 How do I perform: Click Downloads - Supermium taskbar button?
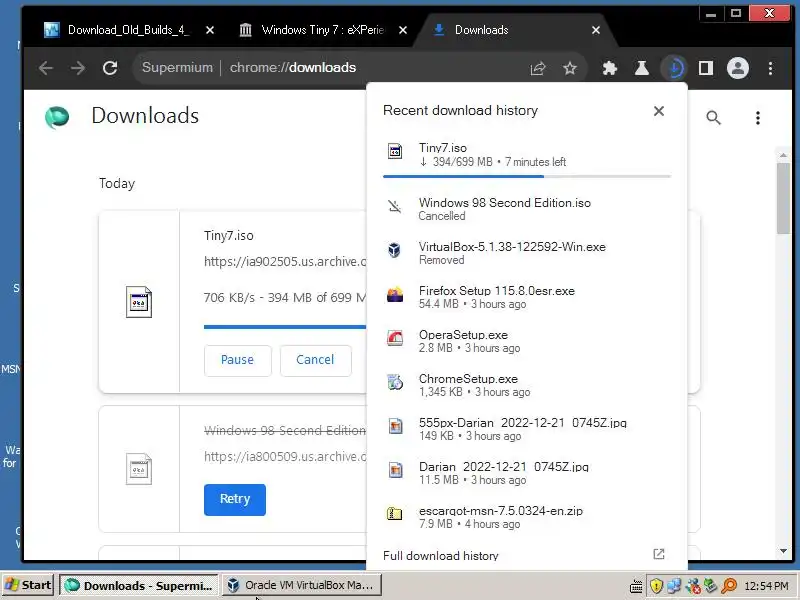pos(139,585)
